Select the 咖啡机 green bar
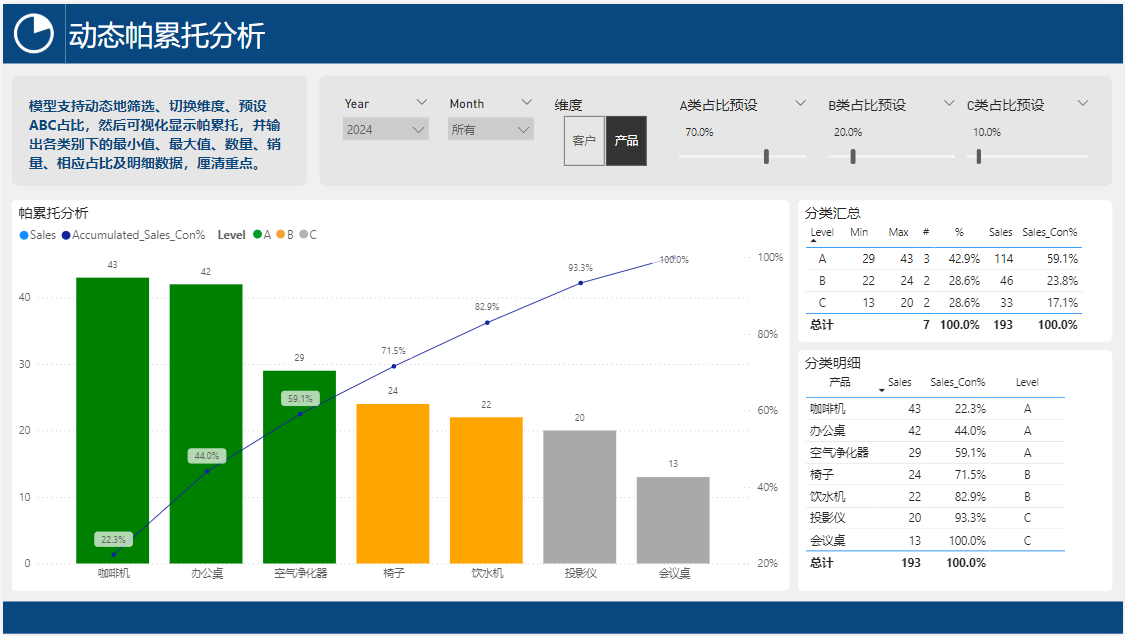The height and width of the screenshot is (637, 1125). click(113, 420)
